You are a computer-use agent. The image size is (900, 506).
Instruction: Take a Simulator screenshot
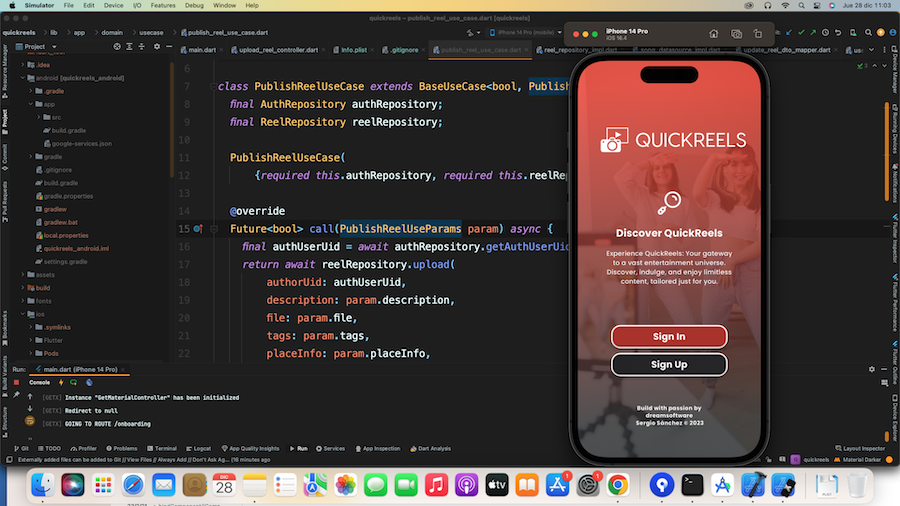[736, 34]
